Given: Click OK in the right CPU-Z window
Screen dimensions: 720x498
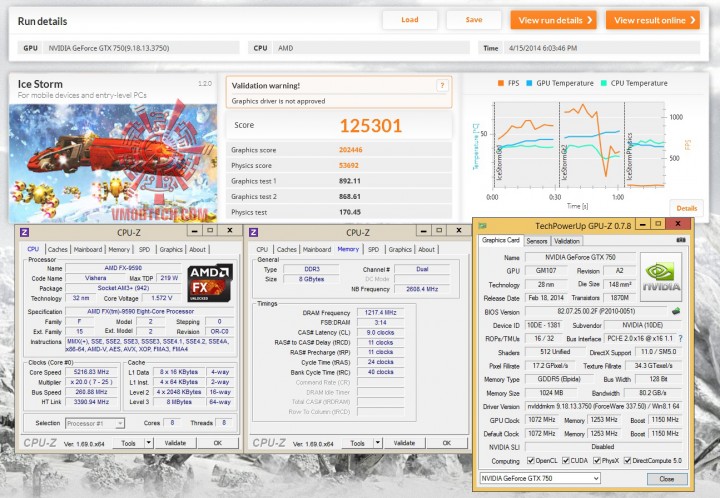Looking at the screenshot, I should 447,443.
